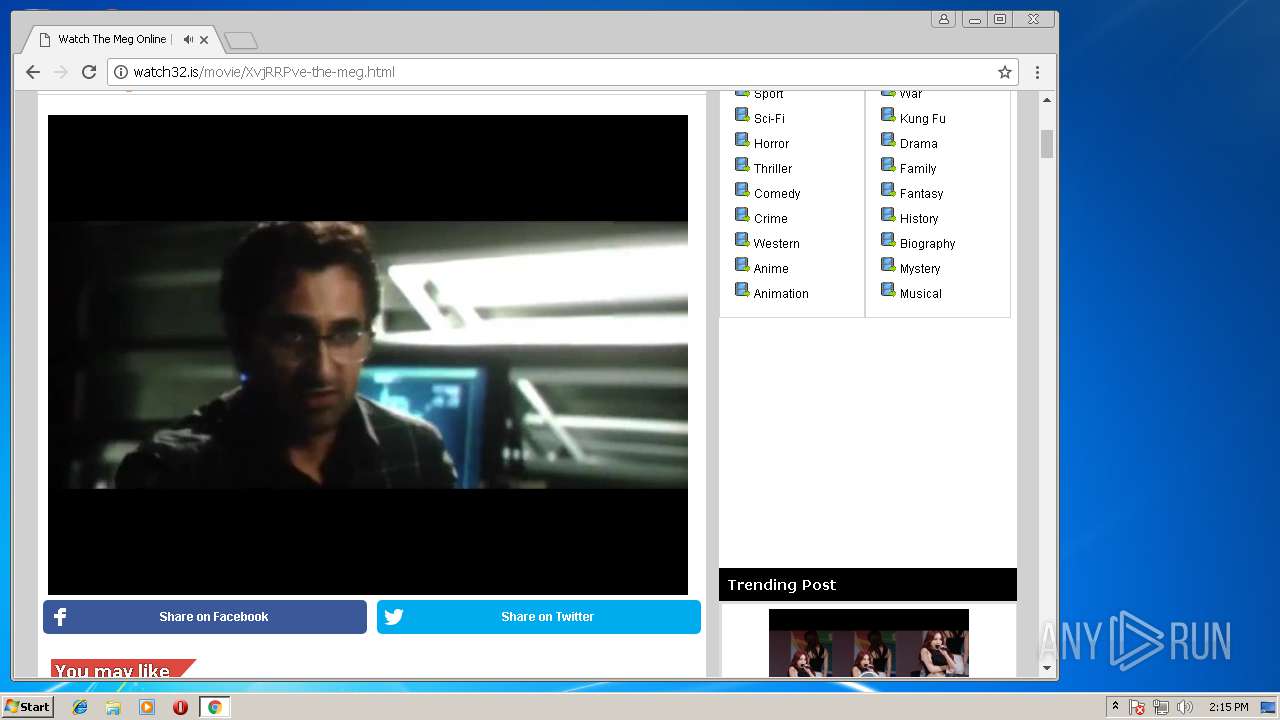Viewport: 1280px width, 720px height.
Task: Open the Kung Fu genre link
Action: click(x=922, y=119)
